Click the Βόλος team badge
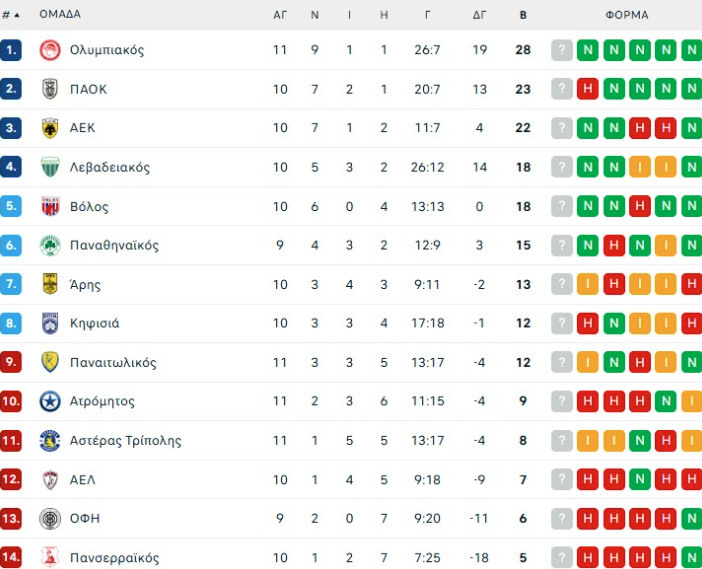The width and height of the screenshot is (702, 569). pyautogui.click(x=50, y=206)
